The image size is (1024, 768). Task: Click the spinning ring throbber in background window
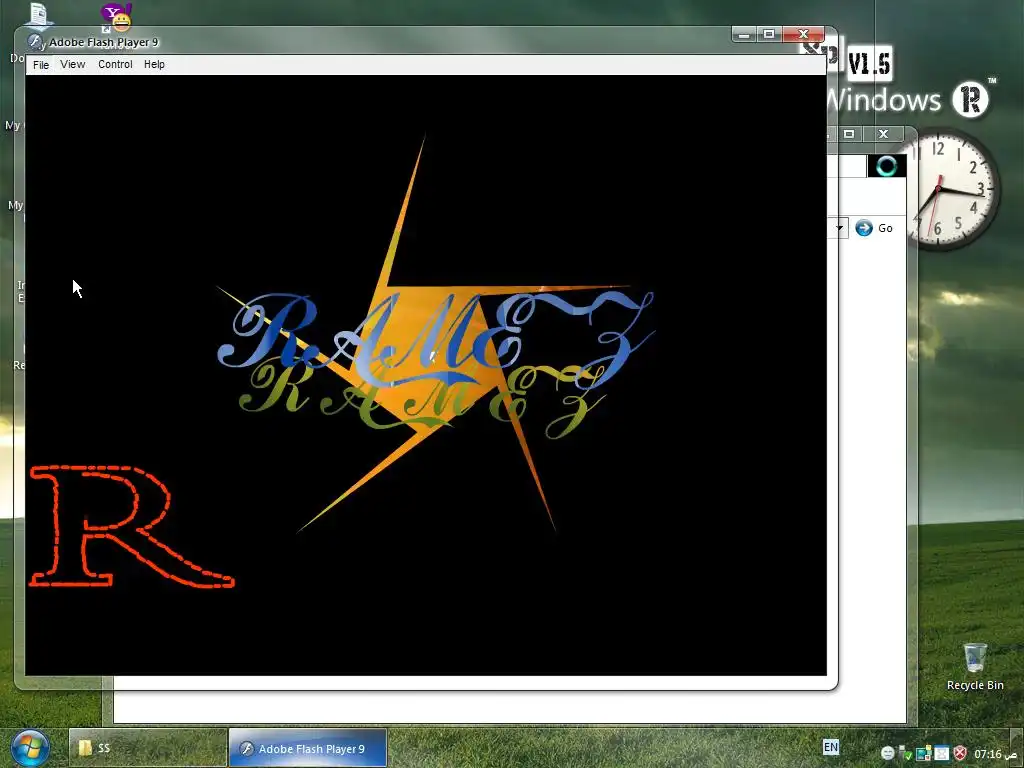click(x=886, y=167)
